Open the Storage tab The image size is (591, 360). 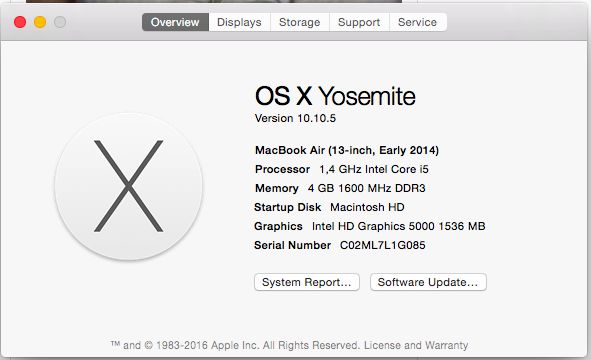[300, 22]
